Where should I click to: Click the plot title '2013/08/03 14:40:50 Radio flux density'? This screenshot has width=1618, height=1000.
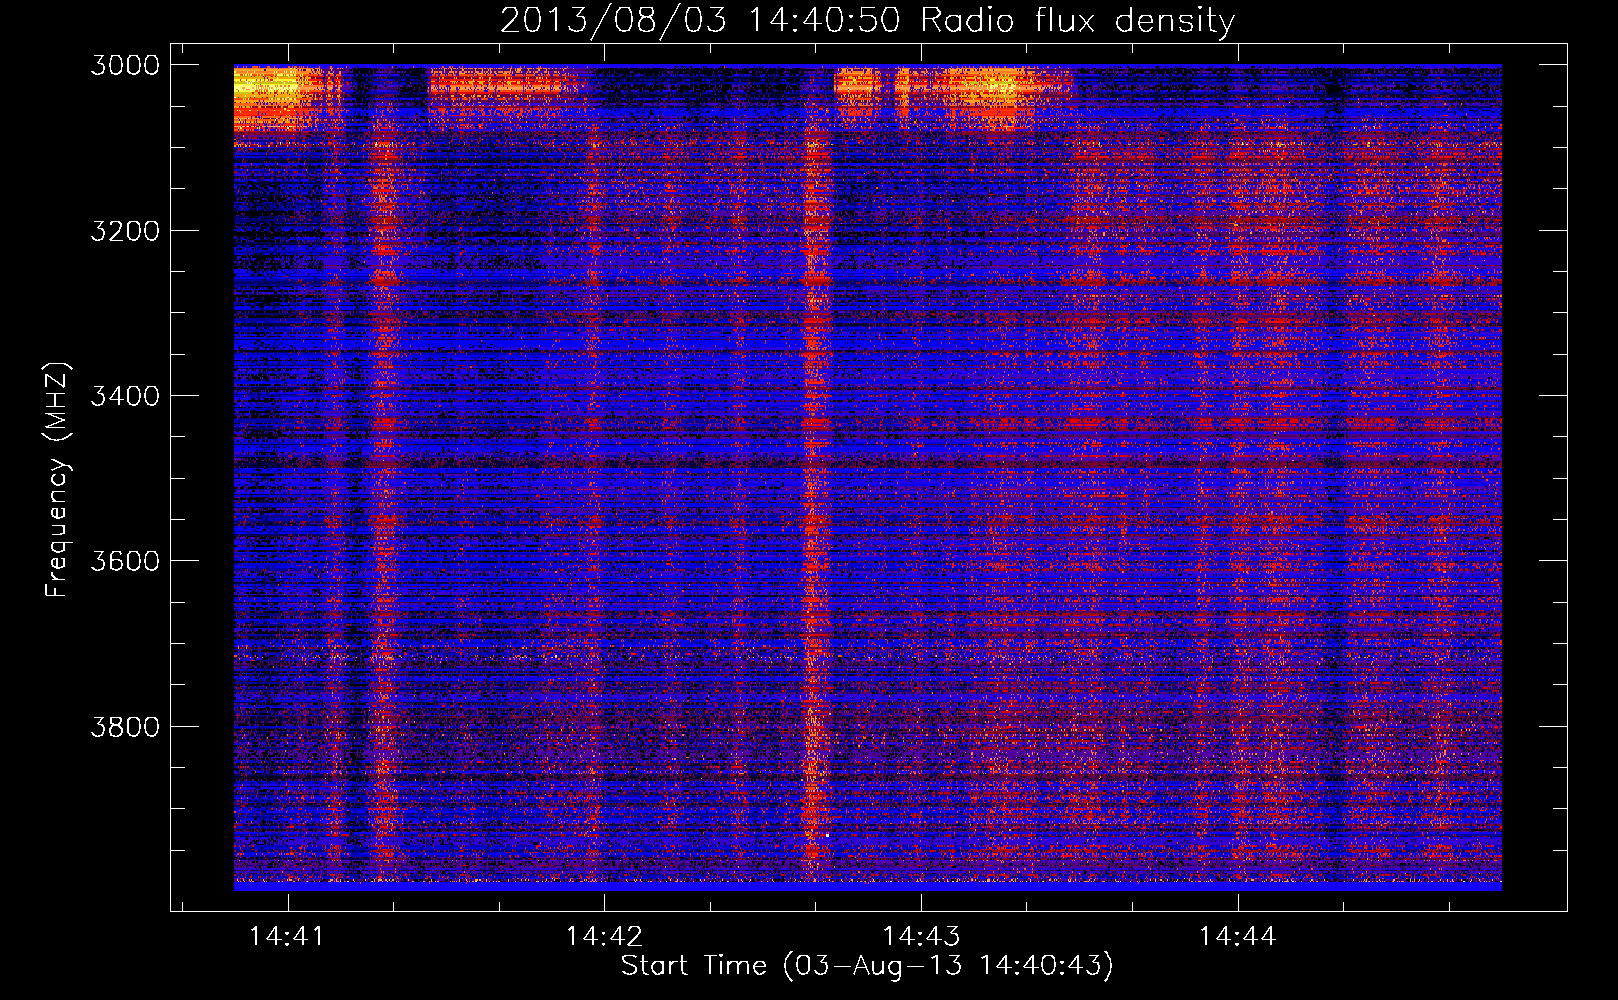click(867, 20)
